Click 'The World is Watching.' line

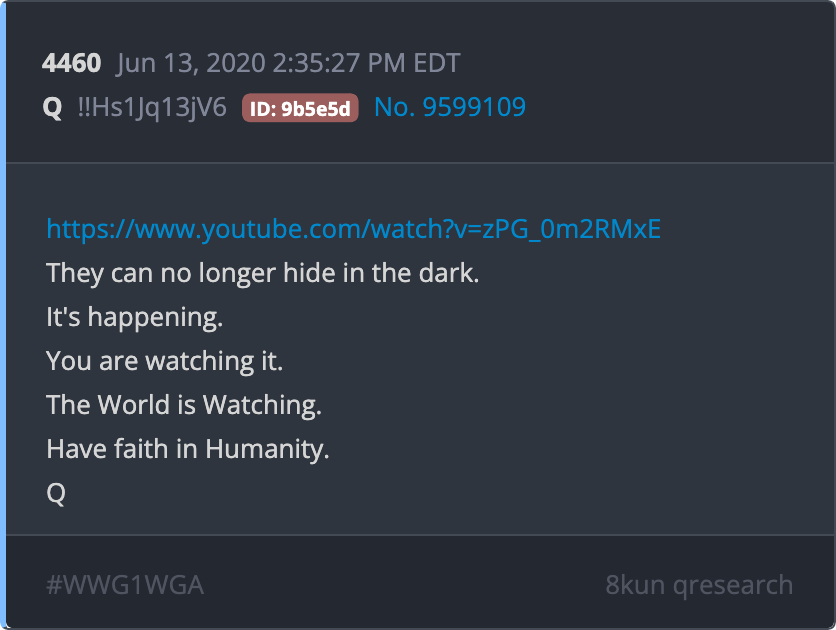click(184, 405)
